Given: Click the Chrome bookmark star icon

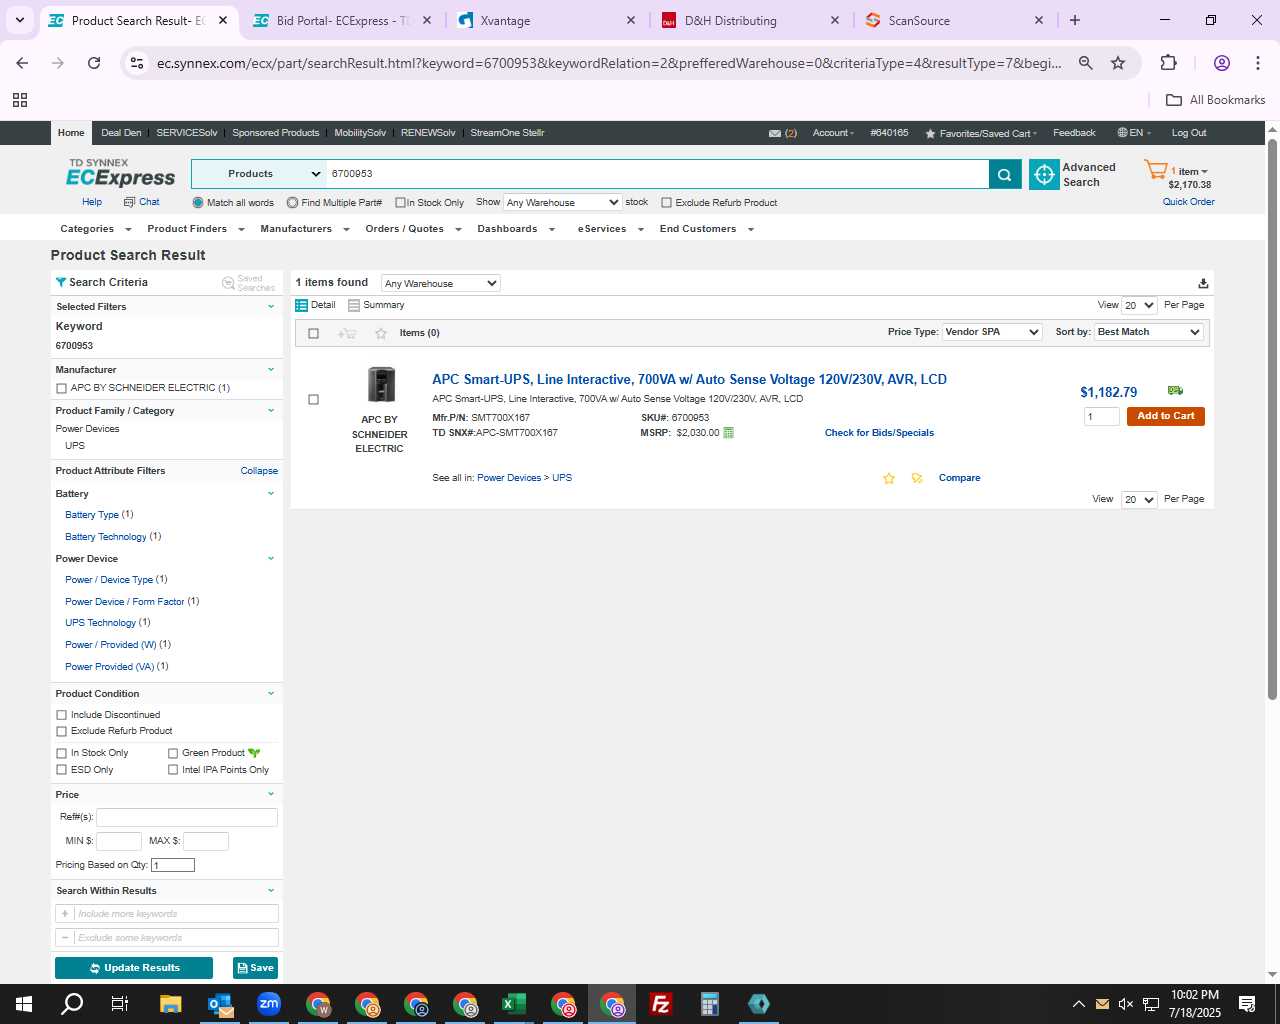Looking at the screenshot, I should coord(1118,63).
